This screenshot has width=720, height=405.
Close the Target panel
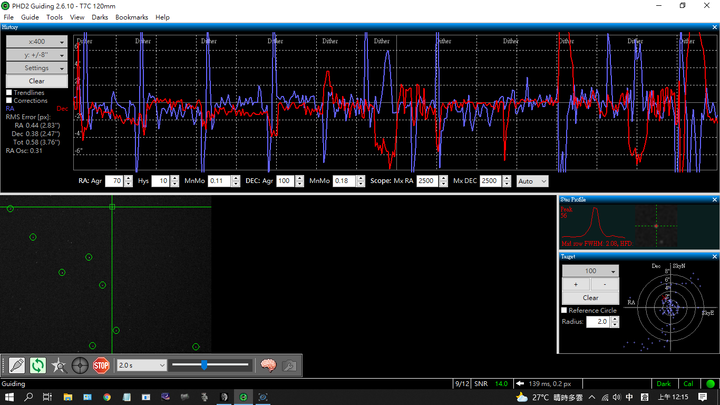pos(714,256)
